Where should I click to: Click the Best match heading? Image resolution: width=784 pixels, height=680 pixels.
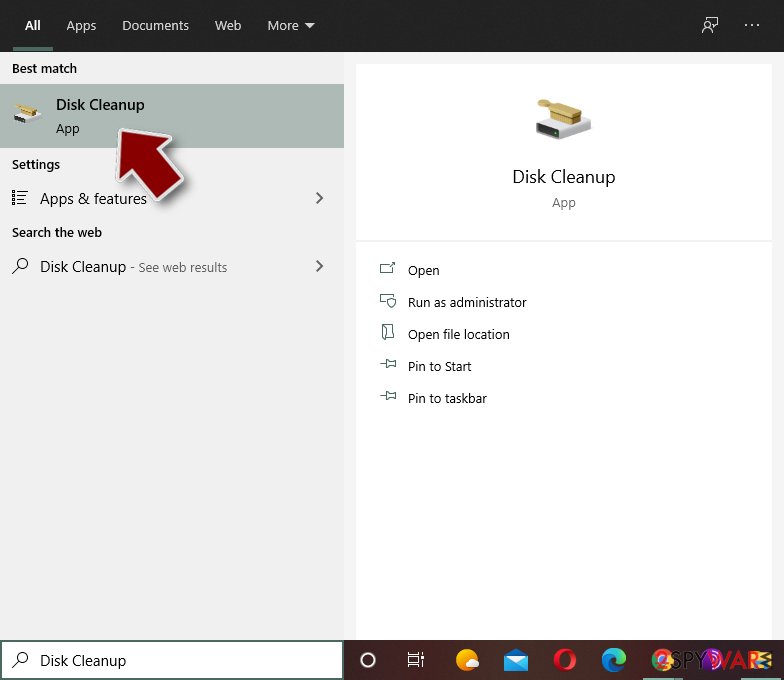tap(44, 68)
